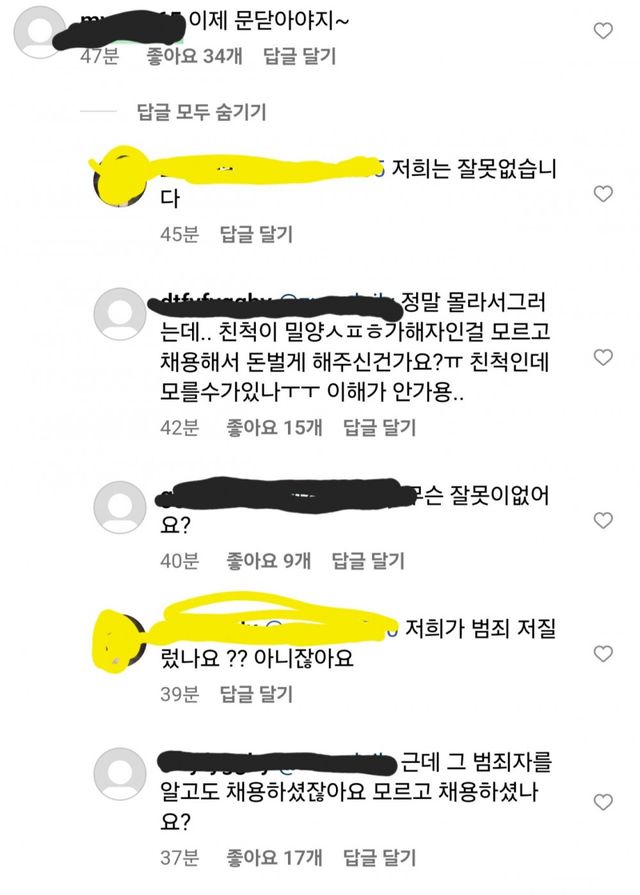Open '좋아요 15개' likes list
Viewport: 640px width, 895px height.
pyautogui.click(x=275, y=427)
